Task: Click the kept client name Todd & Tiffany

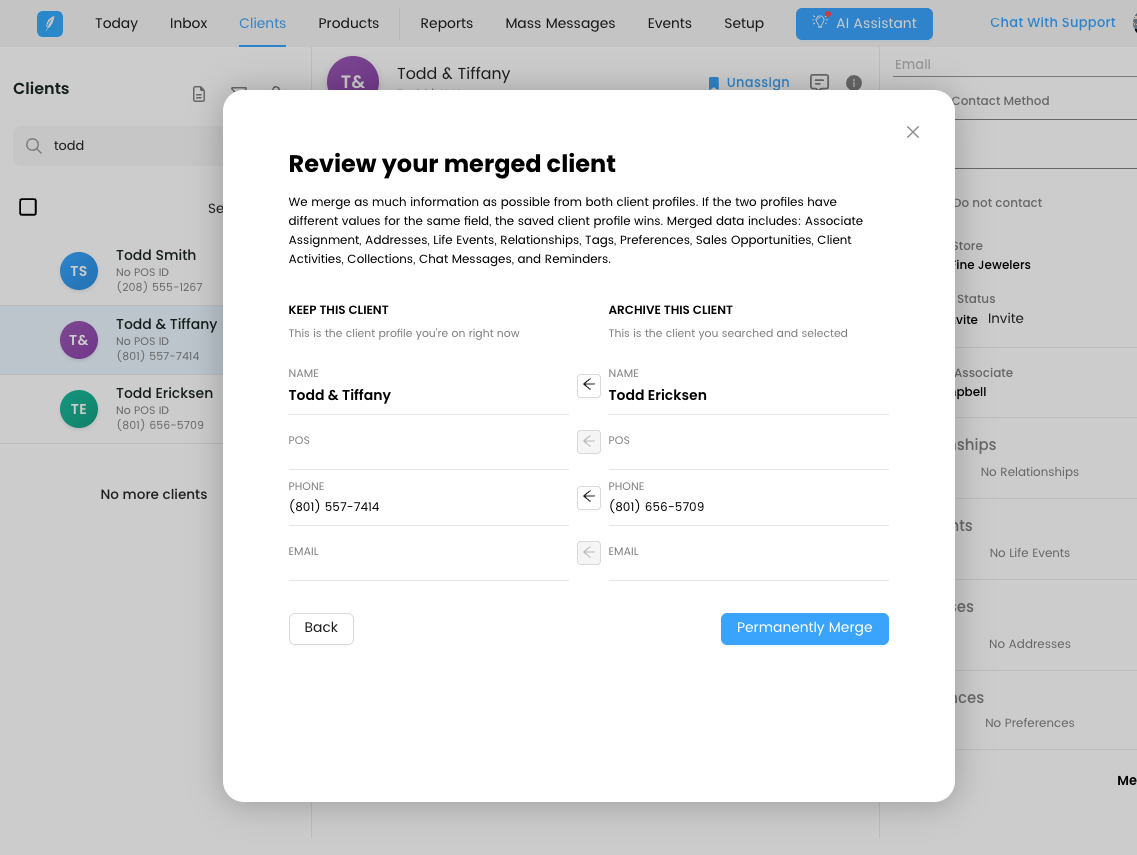Action: point(339,395)
